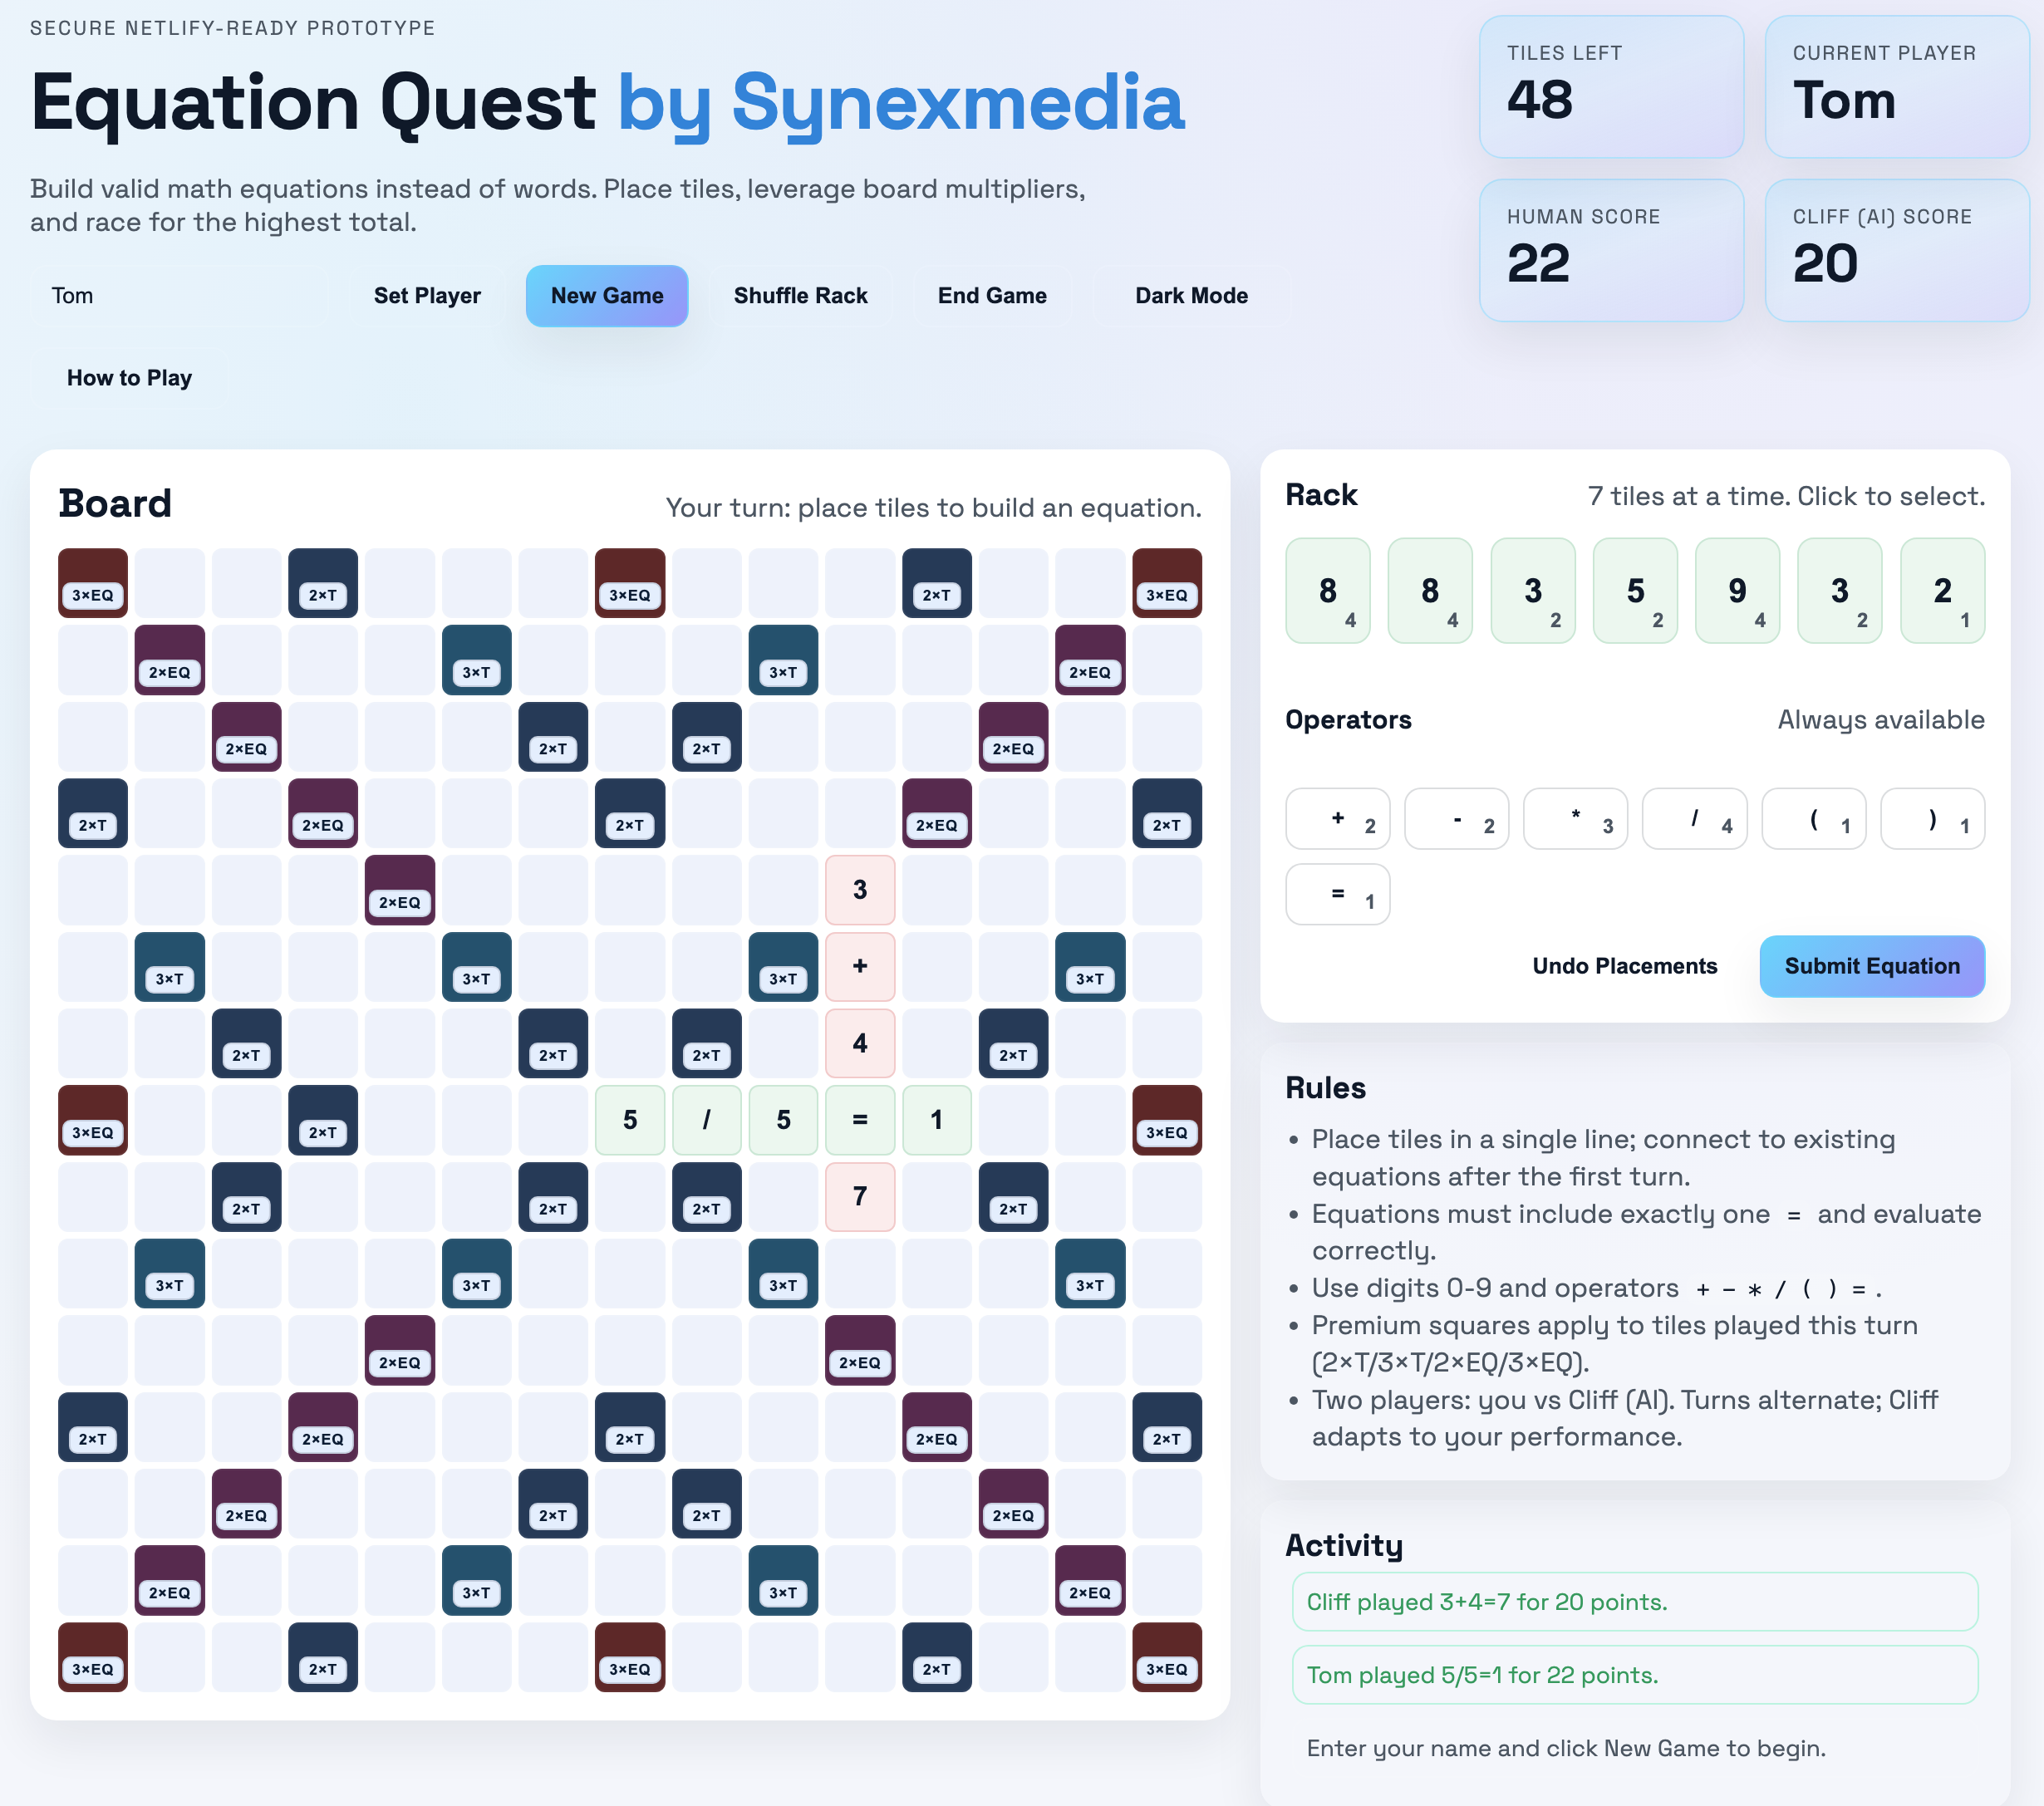The width and height of the screenshot is (2044, 1806).
Task: Click the top-left 3×EQ premium square
Action: click(x=92, y=582)
